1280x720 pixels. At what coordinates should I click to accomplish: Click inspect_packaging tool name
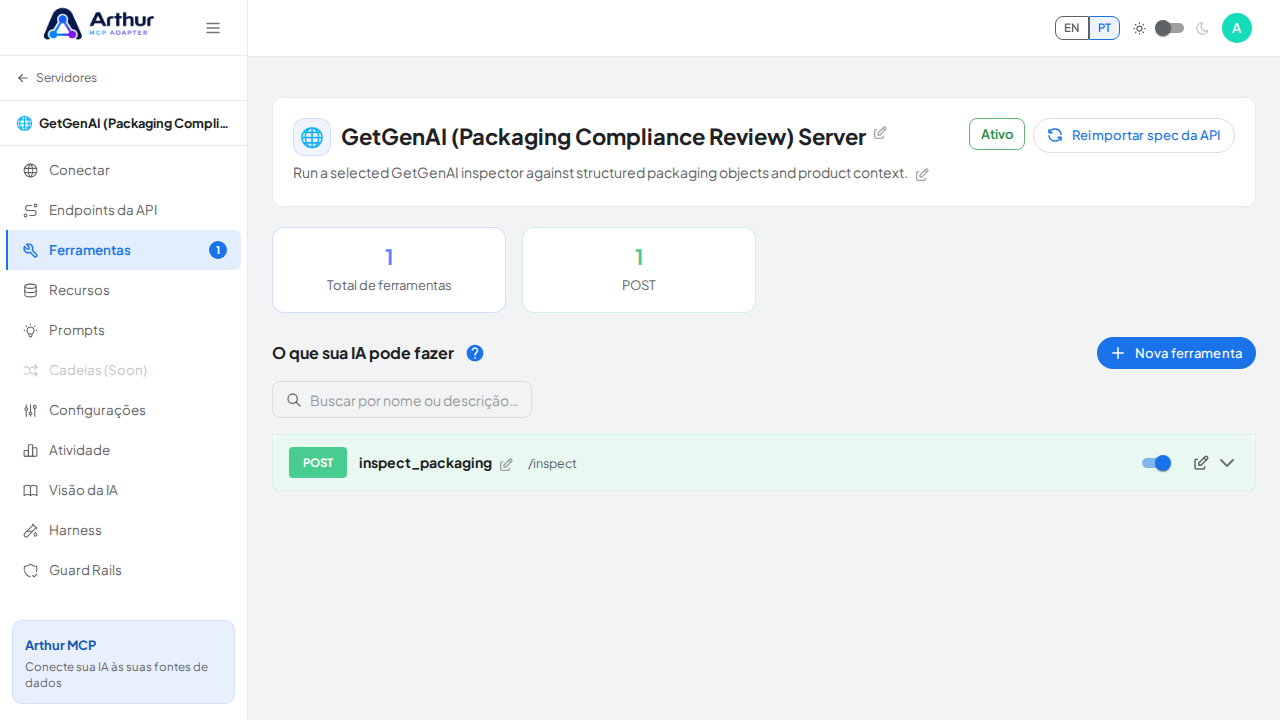(x=425, y=463)
